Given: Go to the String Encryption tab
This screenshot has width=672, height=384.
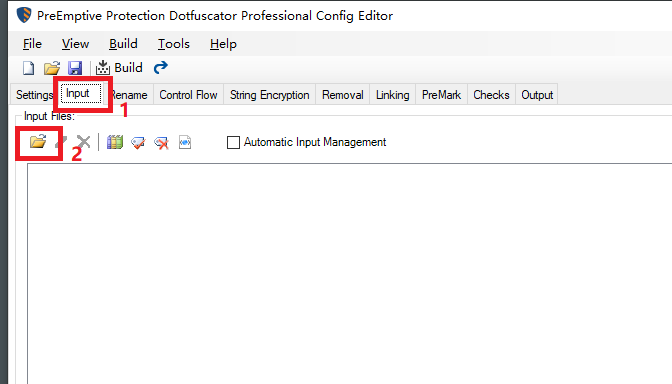Looking at the screenshot, I should point(270,95).
